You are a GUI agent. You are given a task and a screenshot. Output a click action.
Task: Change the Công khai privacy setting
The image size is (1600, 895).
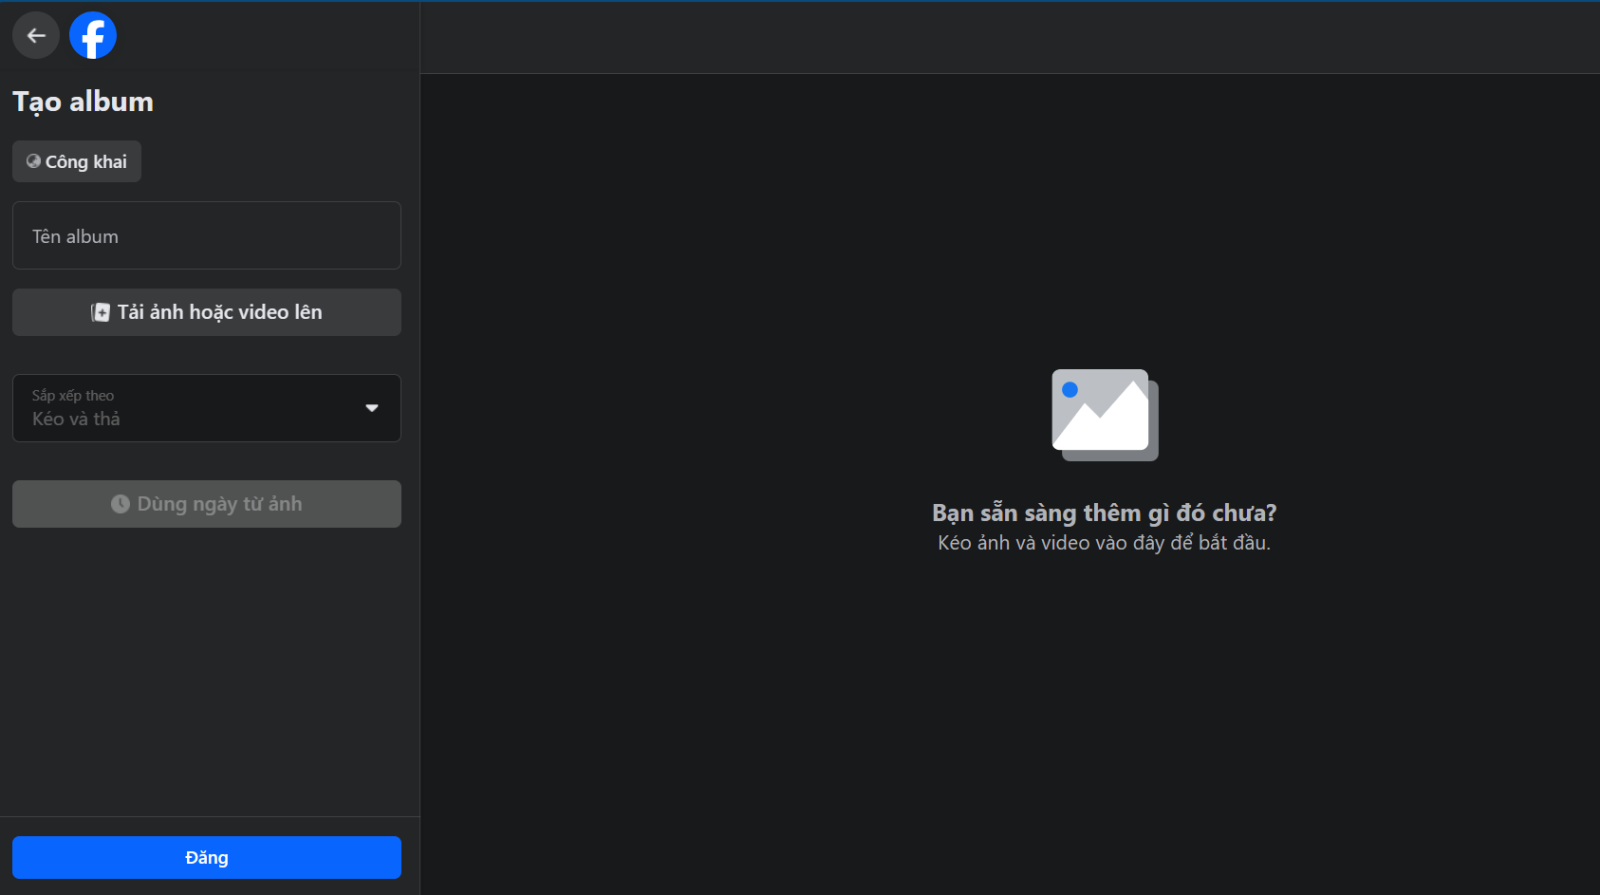coord(76,161)
